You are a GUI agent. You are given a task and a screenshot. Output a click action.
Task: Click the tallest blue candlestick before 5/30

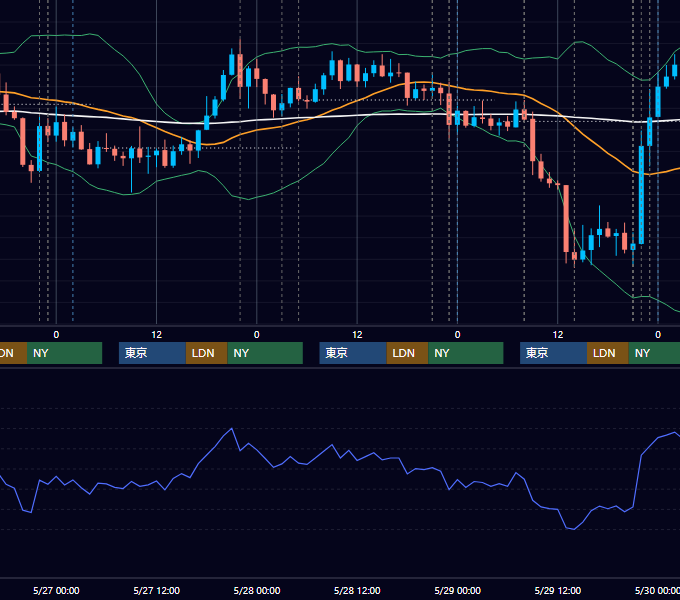[x=641, y=195]
